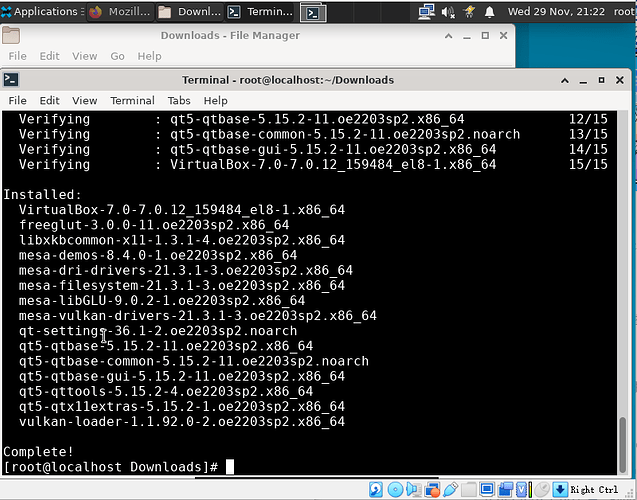Click the network connection tray icon
The height and width of the screenshot is (500, 637).
click(426, 12)
